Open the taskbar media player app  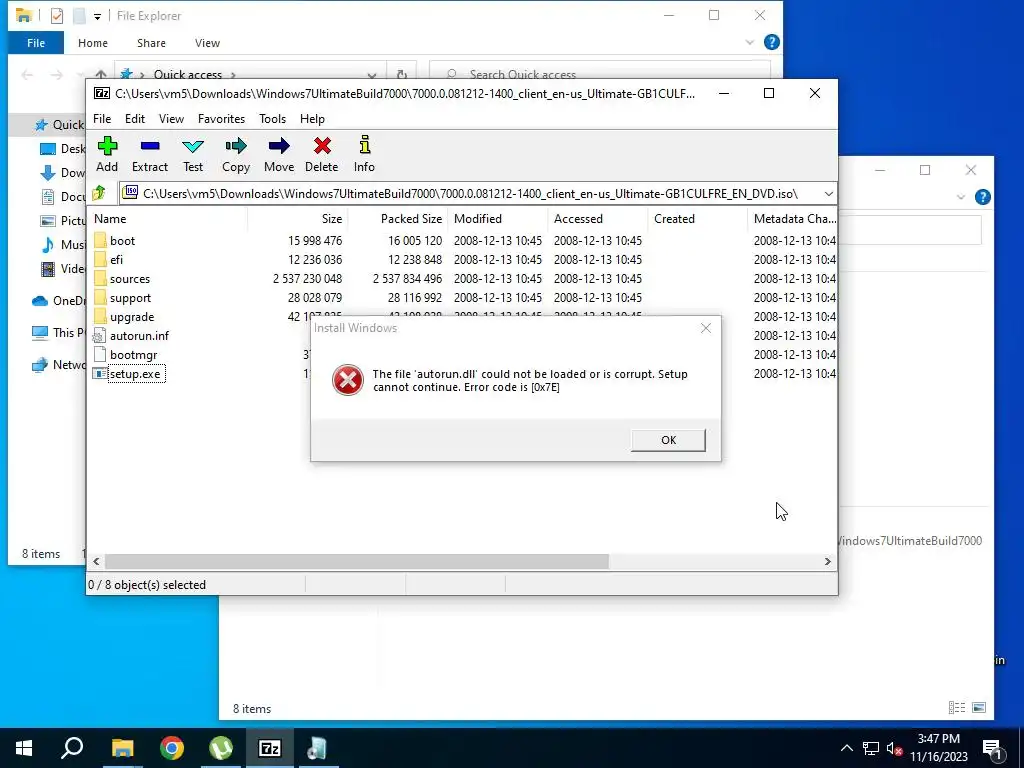click(x=317, y=748)
